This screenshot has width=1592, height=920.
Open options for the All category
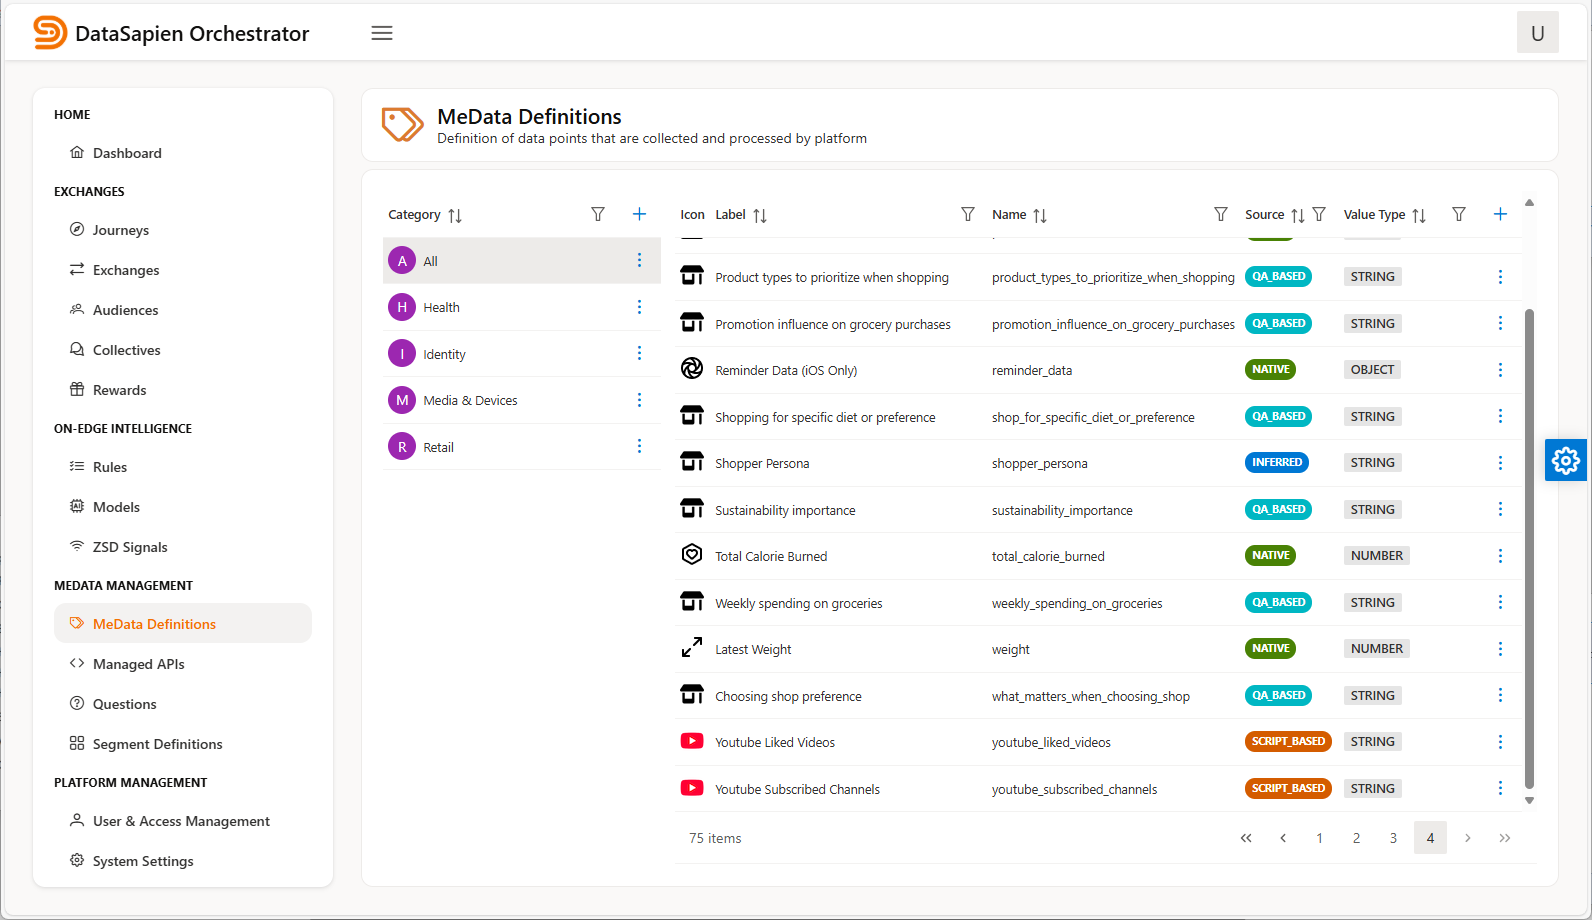(x=640, y=260)
